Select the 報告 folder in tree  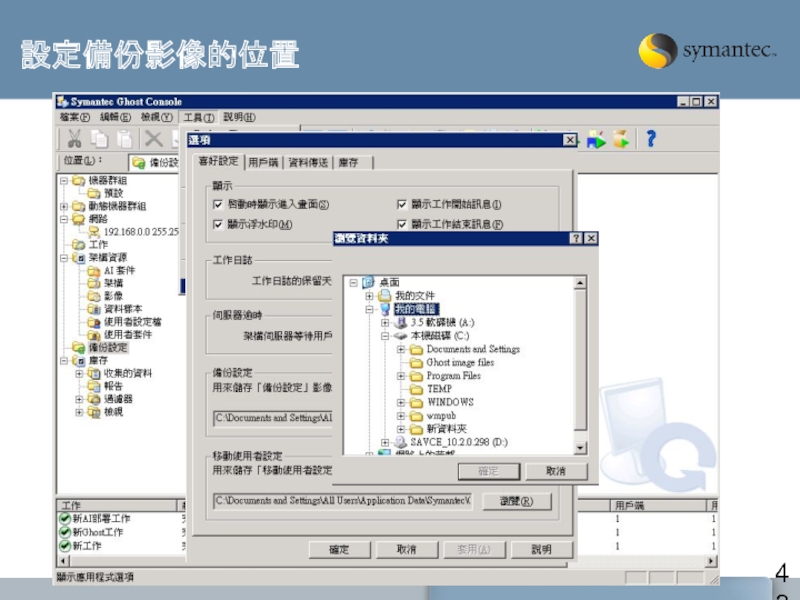[113, 386]
